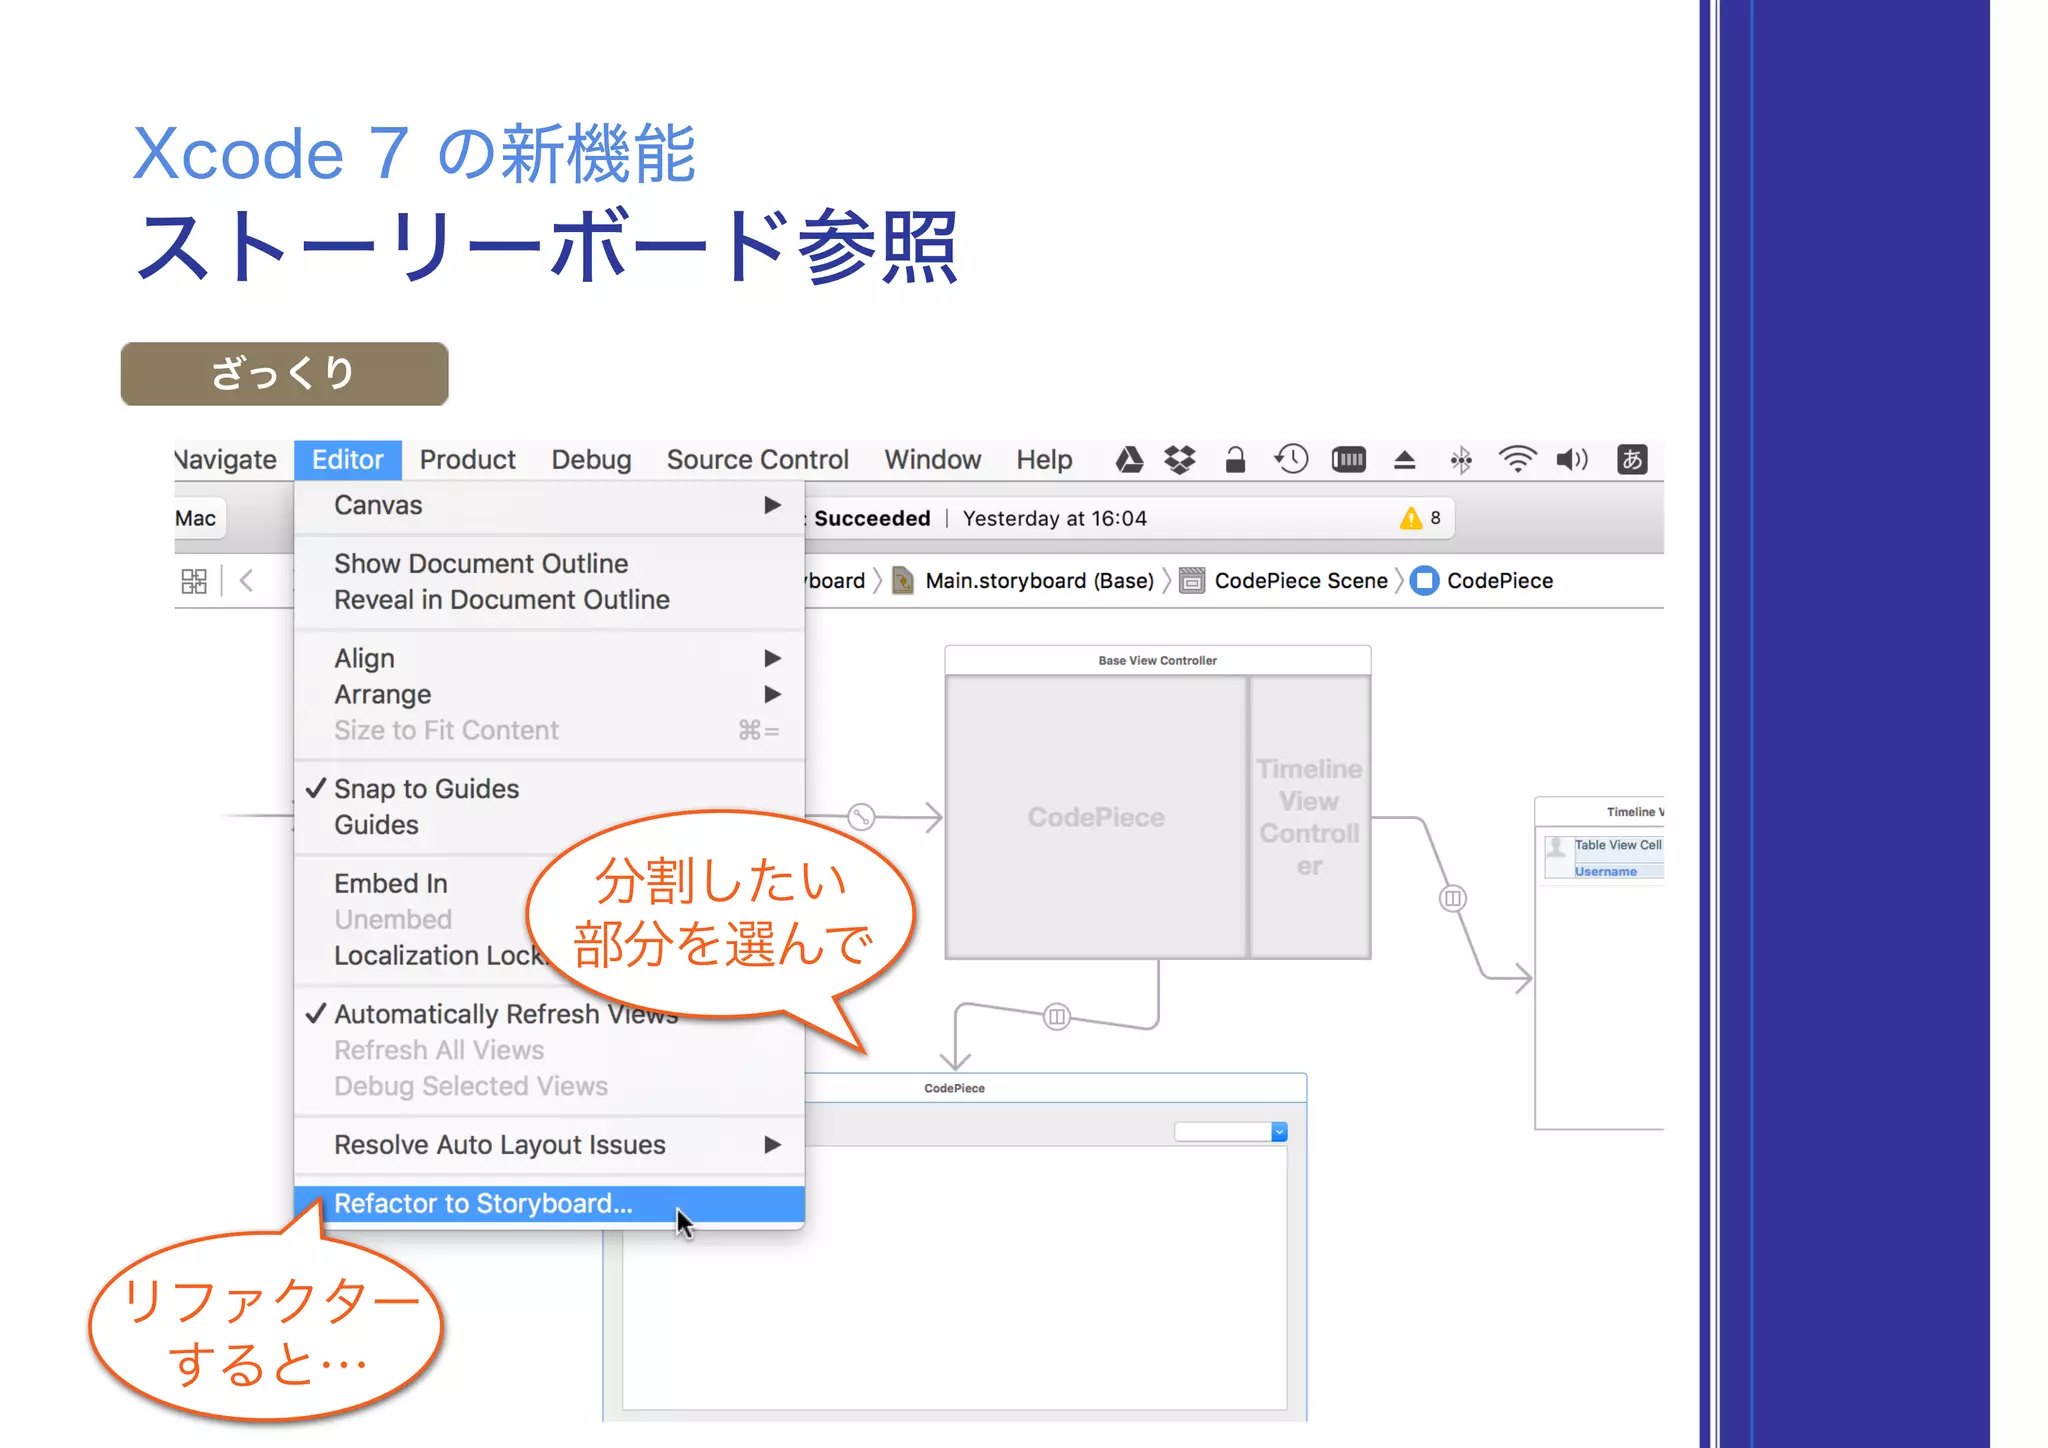Go back with the left chevron

click(x=246, y=581)
